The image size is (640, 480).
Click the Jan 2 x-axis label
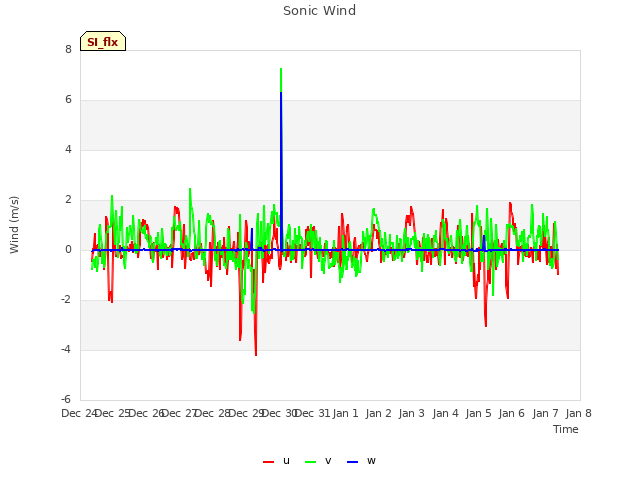(x=378, y=413)
